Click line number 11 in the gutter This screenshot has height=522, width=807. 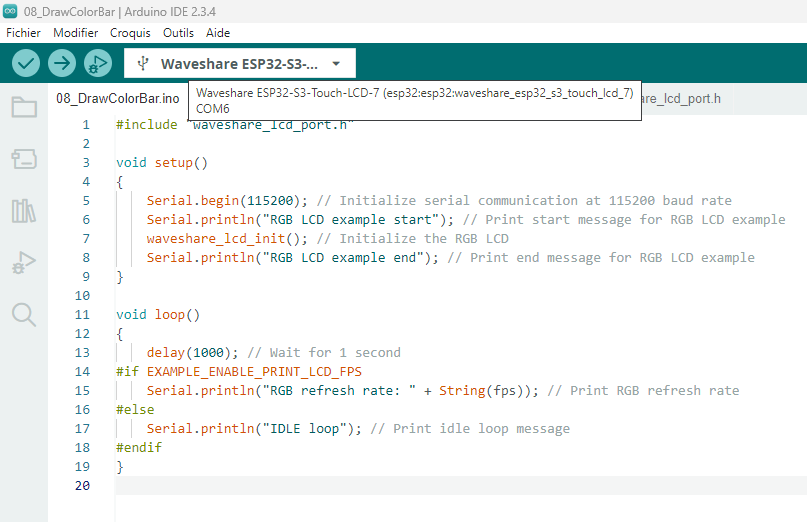click(82, 315)
